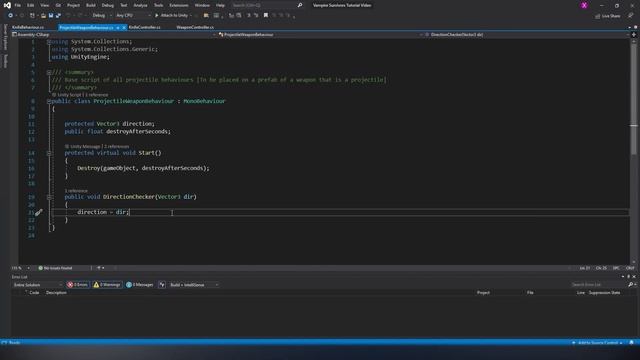Collapse the DirectionChecker method block
This screenshot has width=640, height=360.
pos(49,197)
